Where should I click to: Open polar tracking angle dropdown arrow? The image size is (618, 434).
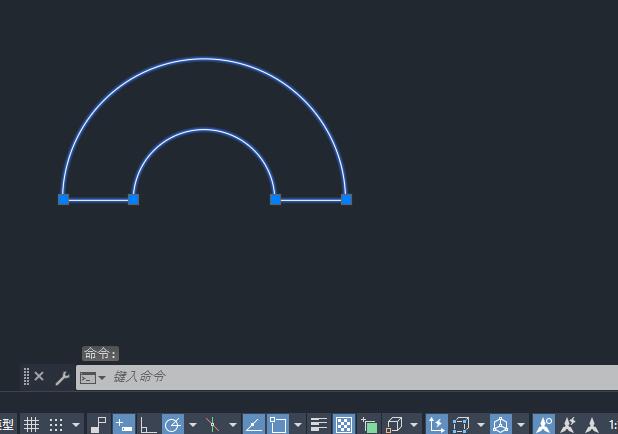[x=193, y=425]
